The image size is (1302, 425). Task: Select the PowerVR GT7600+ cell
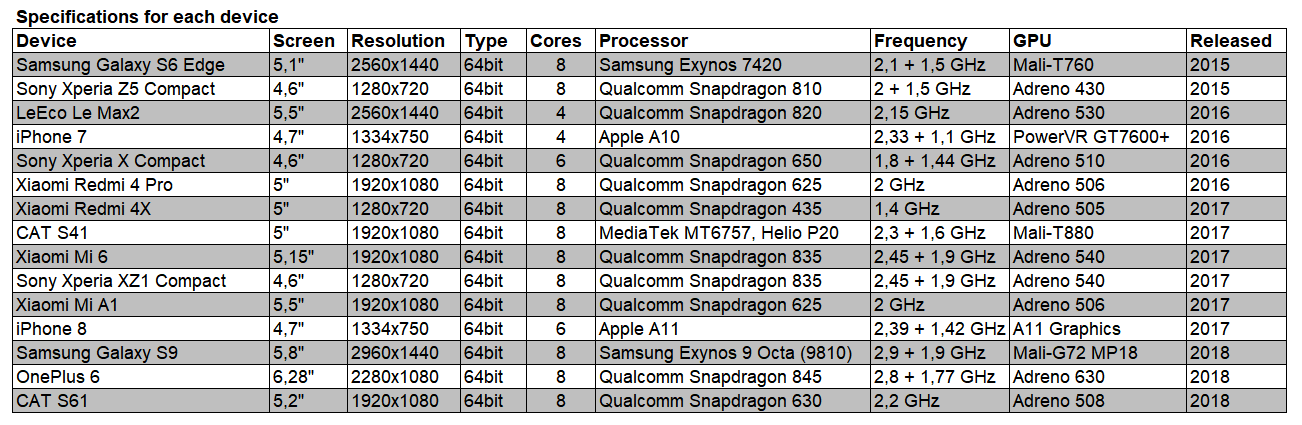(x=1097, y=137)
